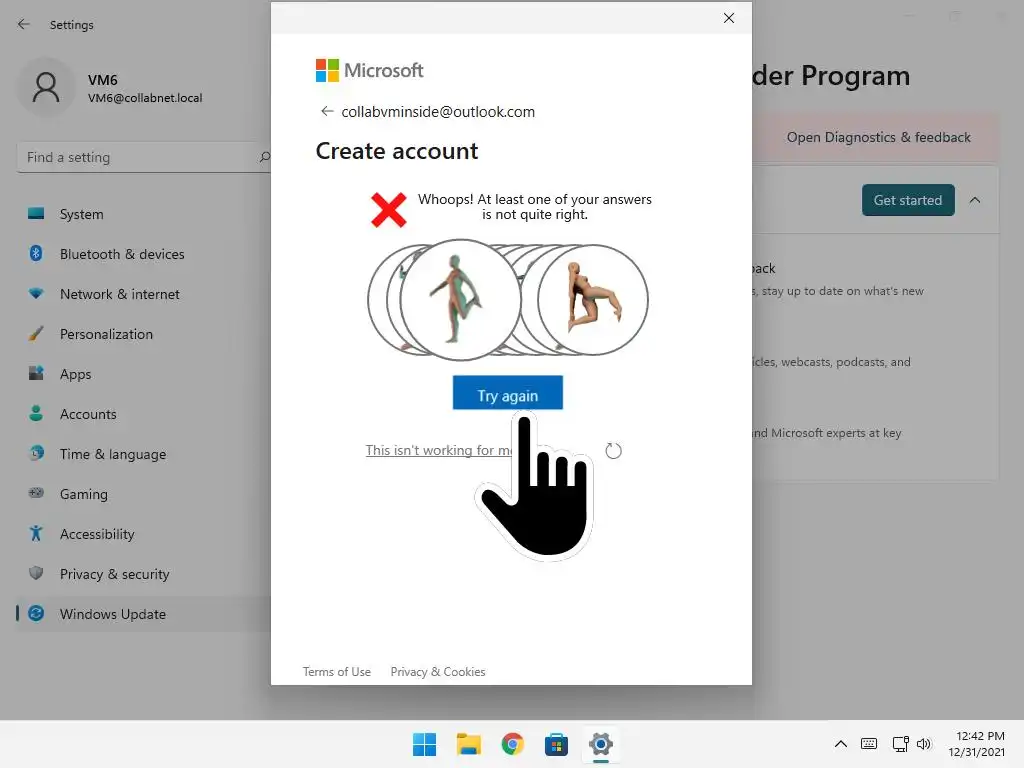1024x768 pixels.
Task: Click the Apps icon in sidebar
Action: click(x=36, y=374)
